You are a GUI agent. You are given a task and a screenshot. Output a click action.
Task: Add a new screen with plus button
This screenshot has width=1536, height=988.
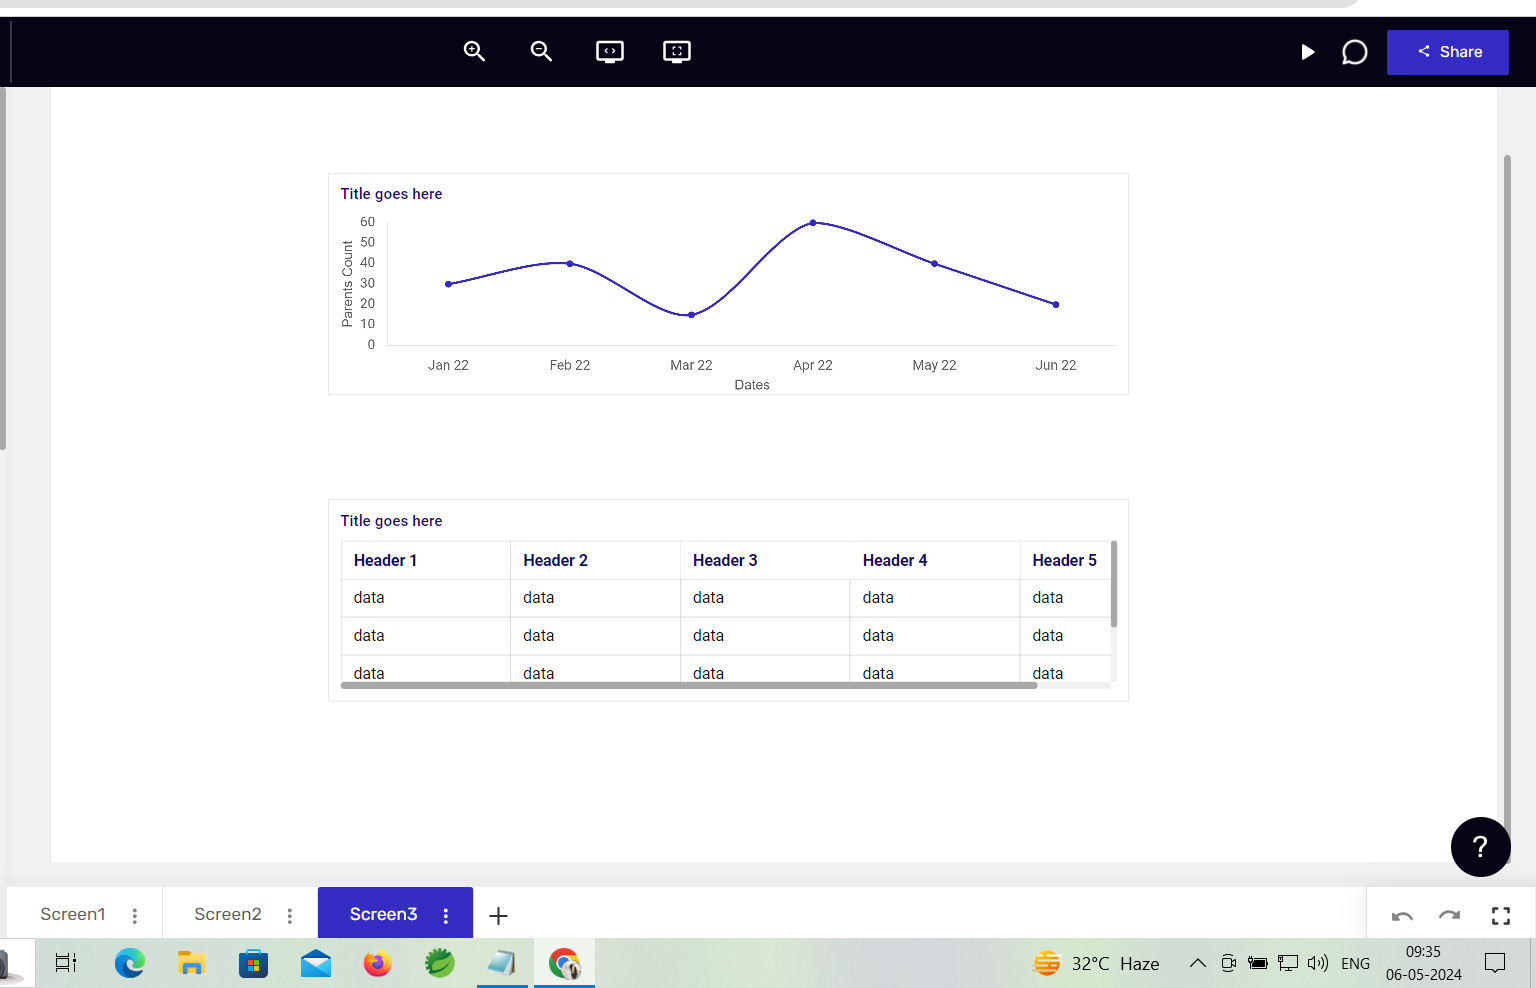[498, 916]
